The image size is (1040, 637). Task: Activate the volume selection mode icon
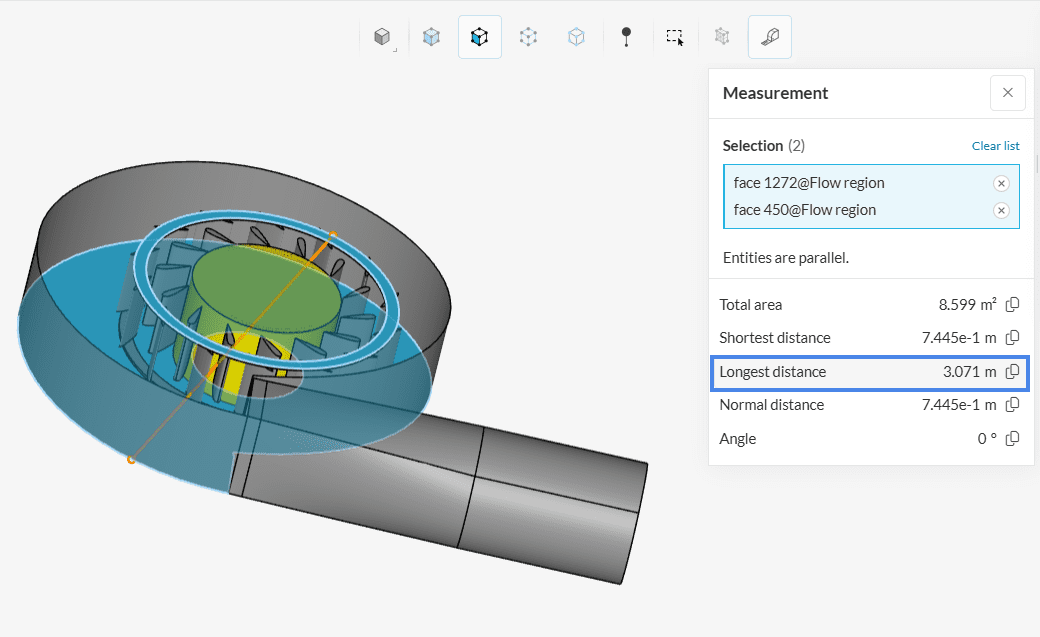pyautogui.click(x=431, y=37)
